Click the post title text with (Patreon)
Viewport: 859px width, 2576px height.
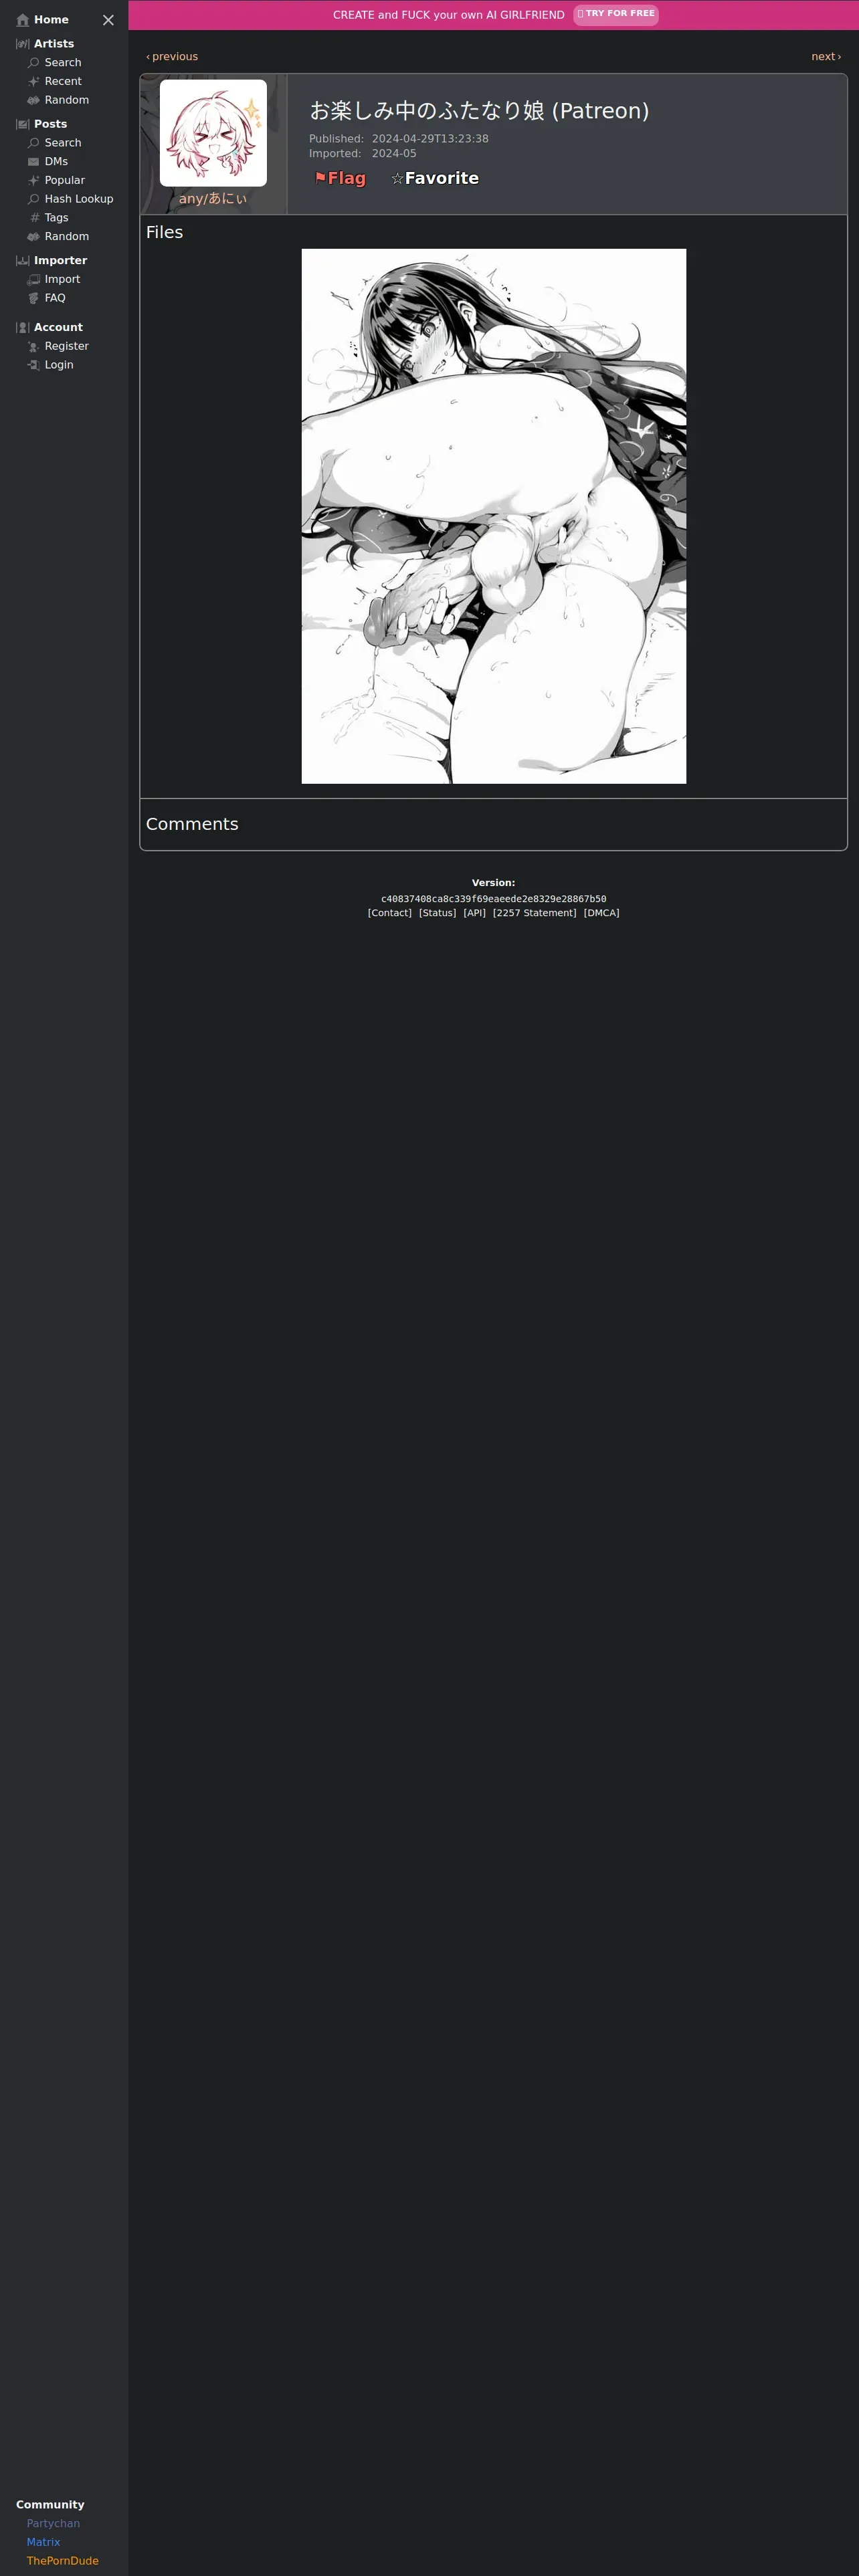click(479, 111)
